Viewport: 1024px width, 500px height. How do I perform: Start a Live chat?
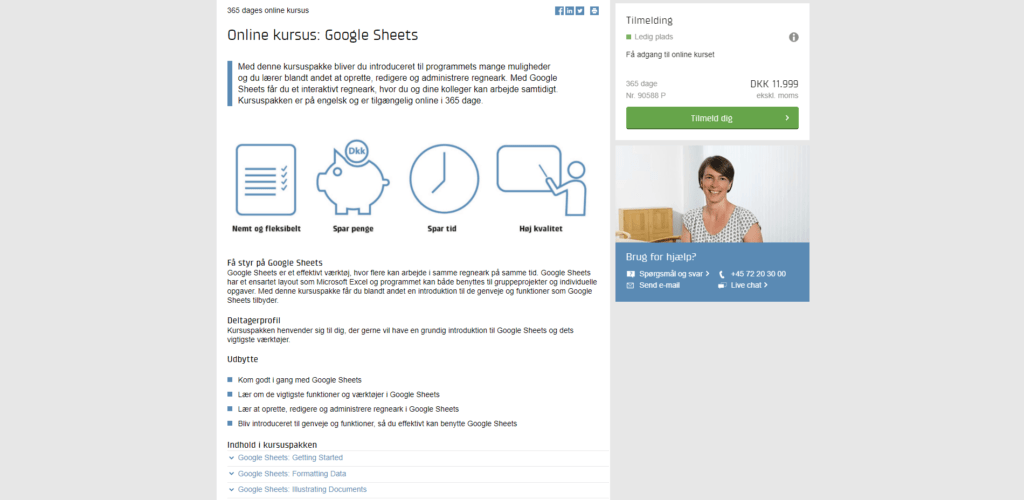click(749, 285)
